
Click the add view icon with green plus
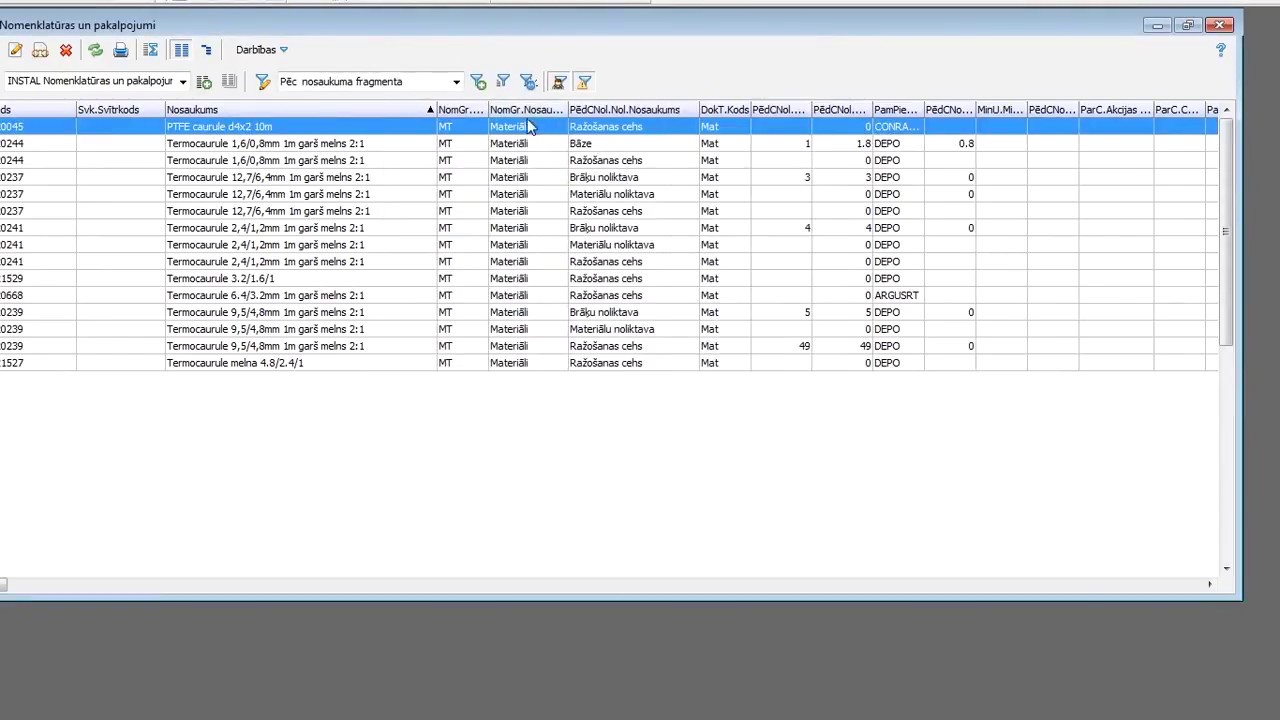click(x=204, y=82)
